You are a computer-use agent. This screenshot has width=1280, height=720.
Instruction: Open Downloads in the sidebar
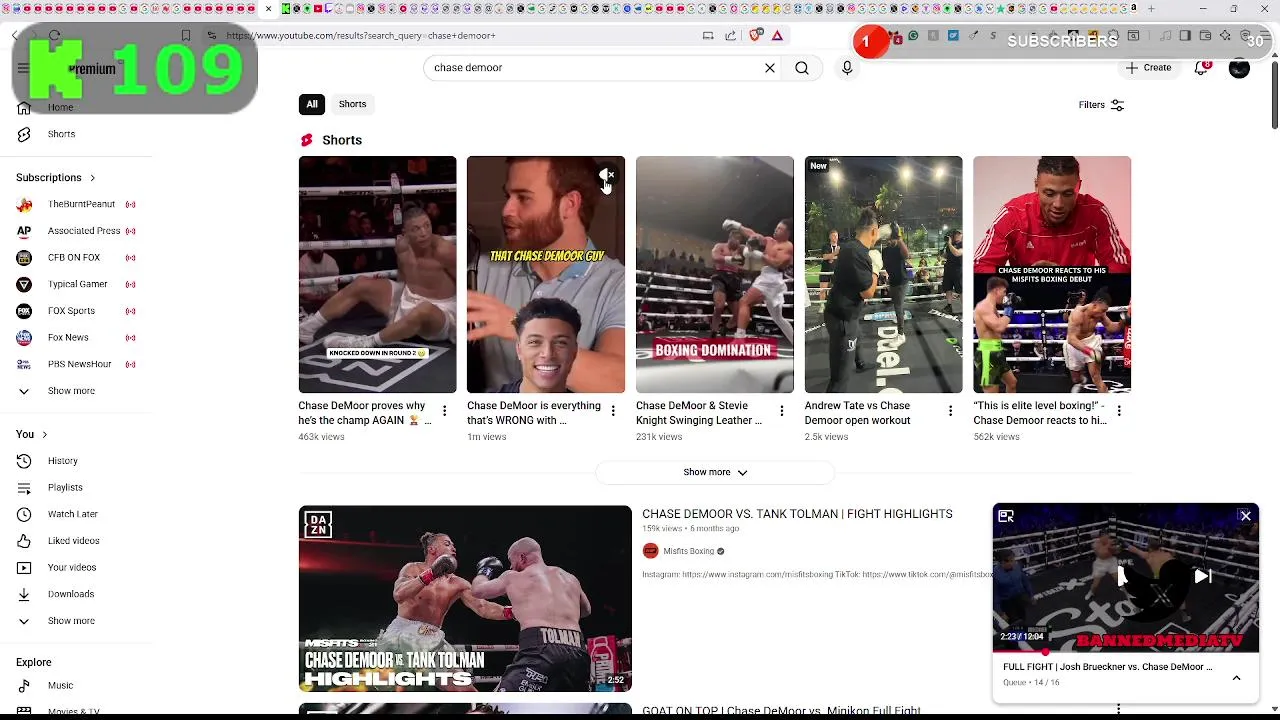click(x=71, y=594)
